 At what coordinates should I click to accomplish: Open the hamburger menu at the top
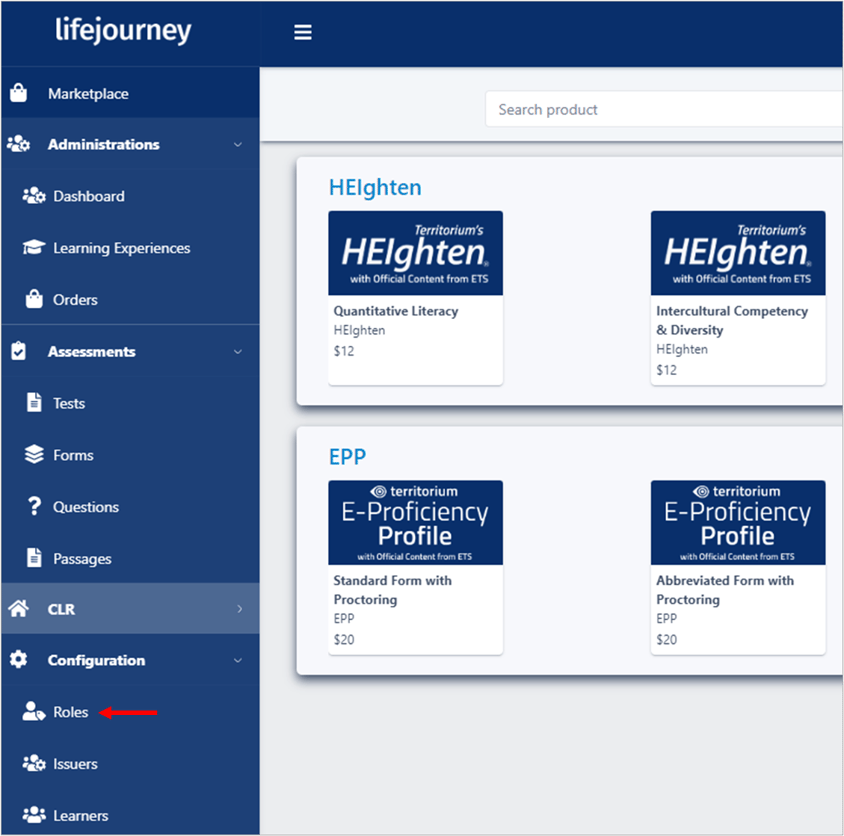[303, 31]
